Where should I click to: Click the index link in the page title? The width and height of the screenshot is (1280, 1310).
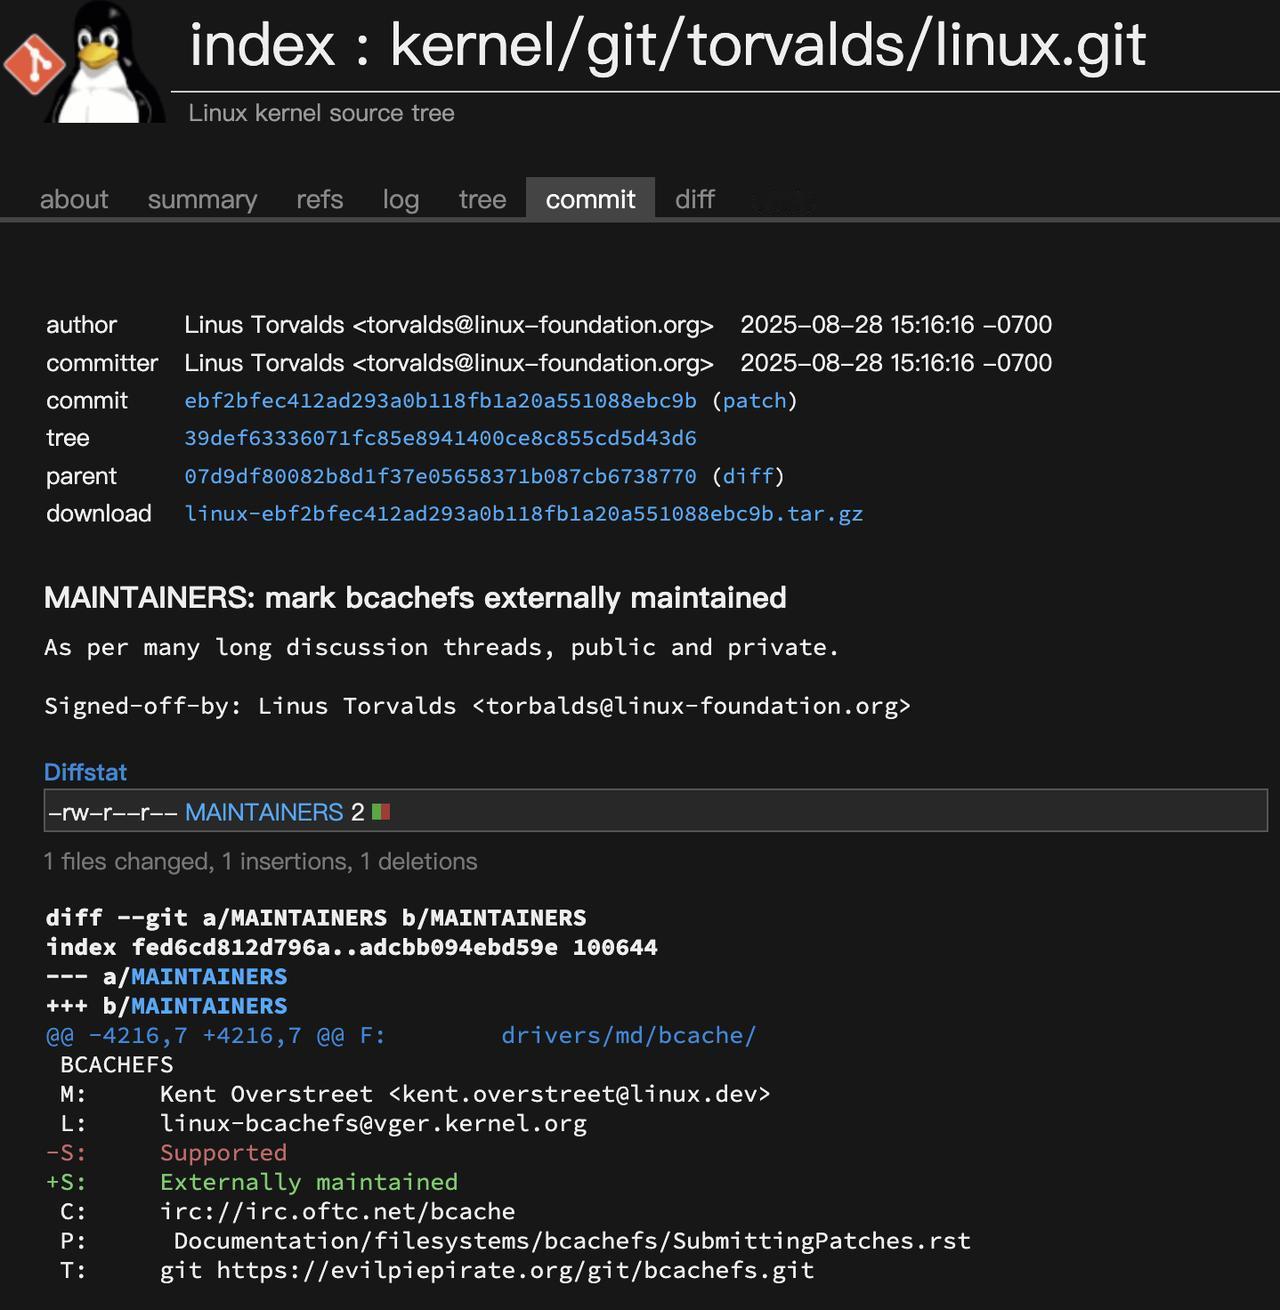tap(262, 45)
